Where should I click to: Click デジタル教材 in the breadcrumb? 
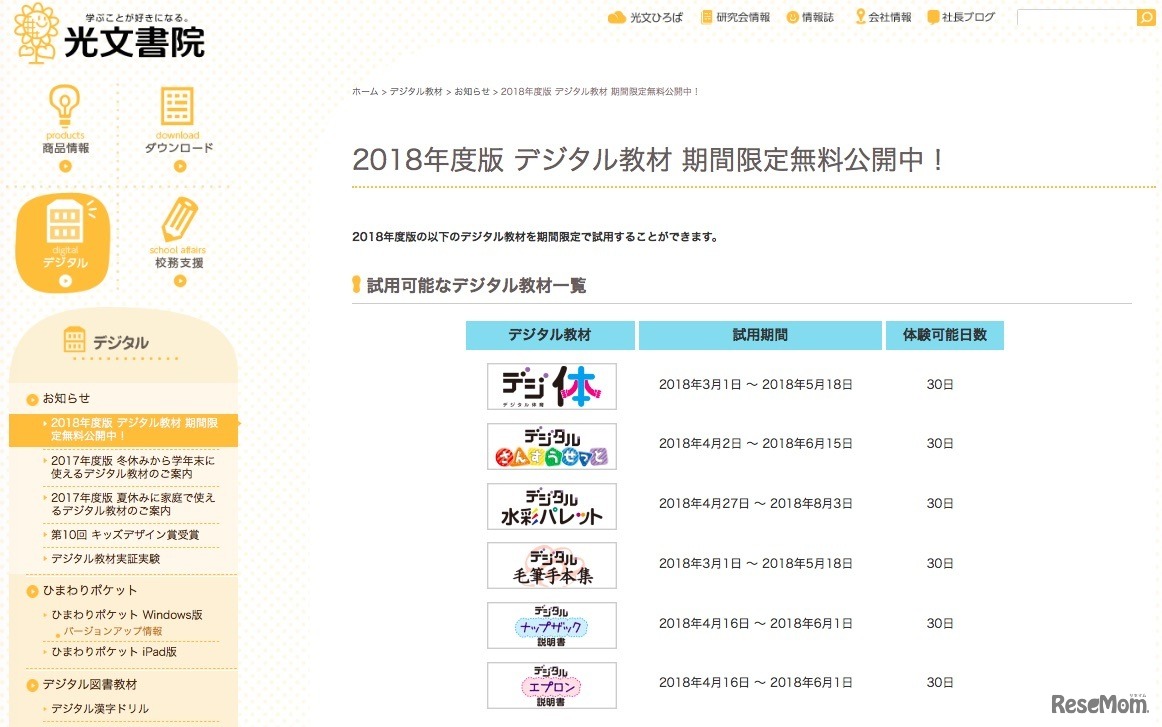pos(416,92)
